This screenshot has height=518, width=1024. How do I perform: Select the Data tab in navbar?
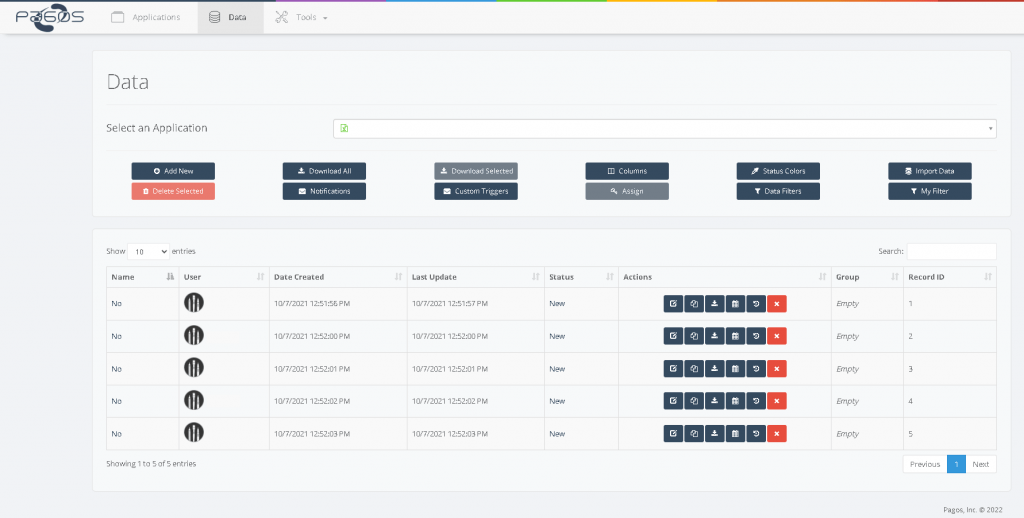231,18
